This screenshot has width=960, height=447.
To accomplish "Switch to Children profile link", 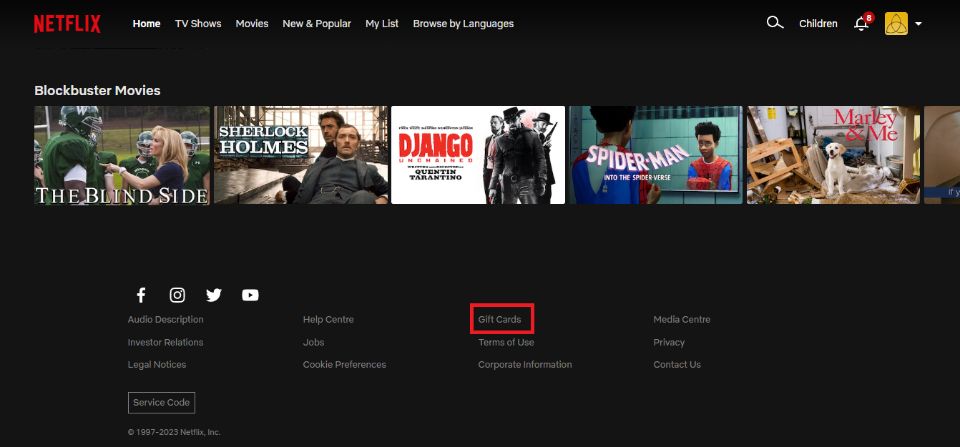I will (x=818, y=23).
